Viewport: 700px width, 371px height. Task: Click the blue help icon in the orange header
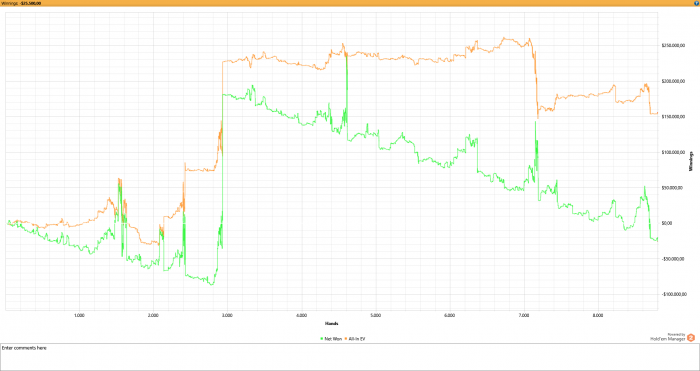tap(696, 3)
